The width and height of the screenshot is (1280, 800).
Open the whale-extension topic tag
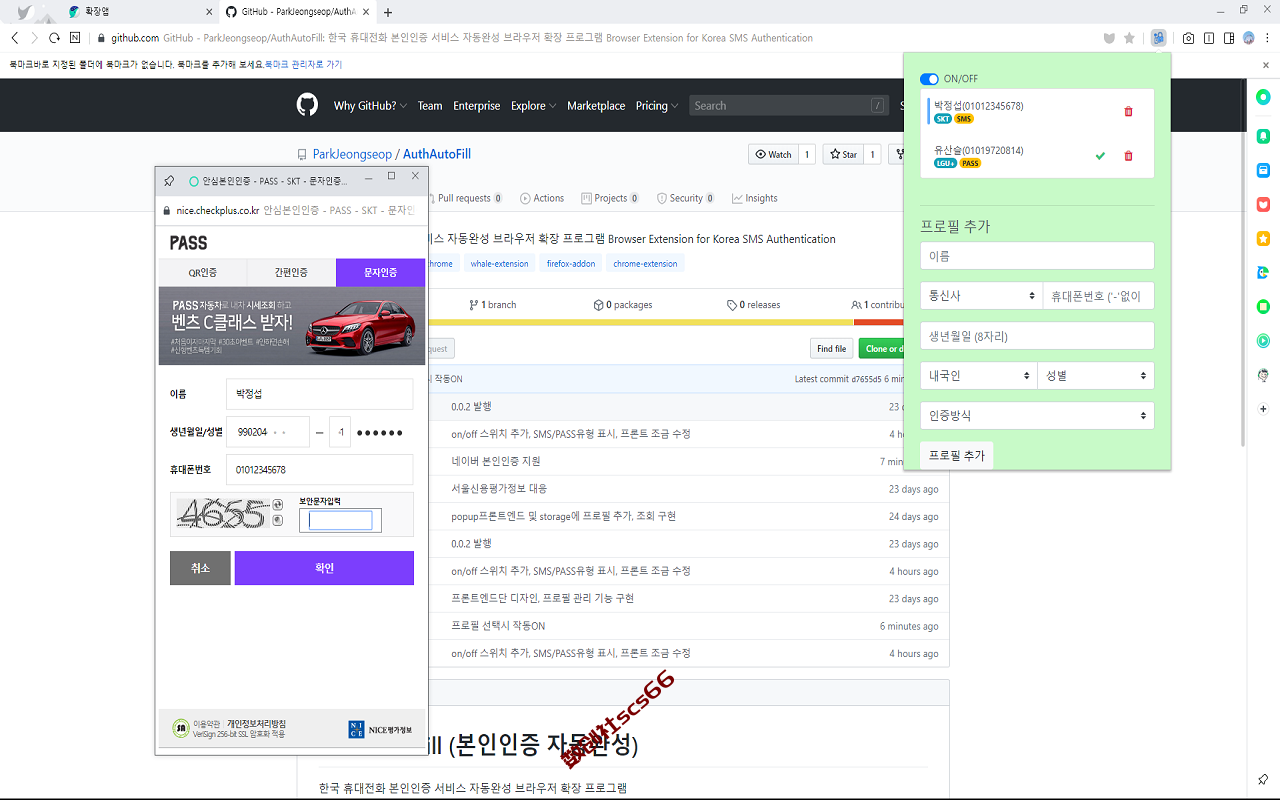(499, 264)
